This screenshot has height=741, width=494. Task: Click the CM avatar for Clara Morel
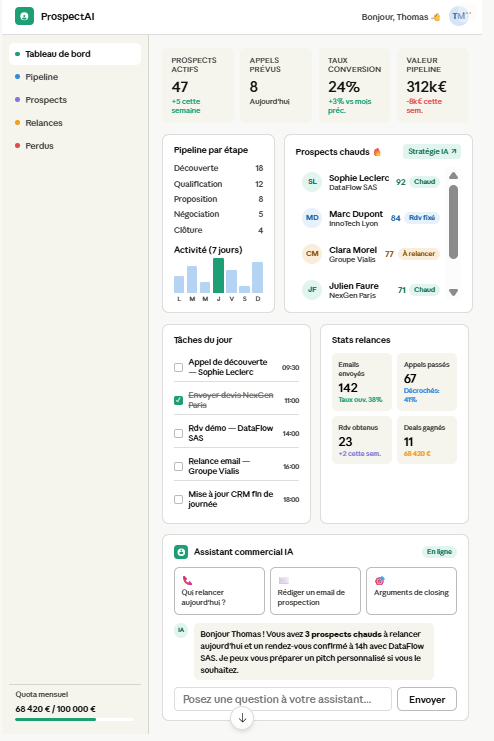(x=312, y=253)
